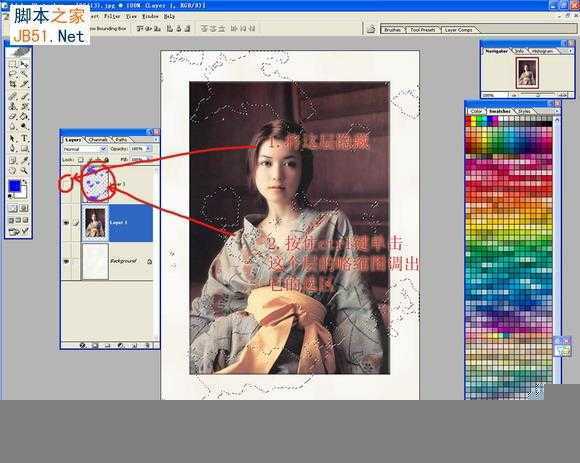
Task: Switch to the Channels tab
Action: tap(98, 140)
